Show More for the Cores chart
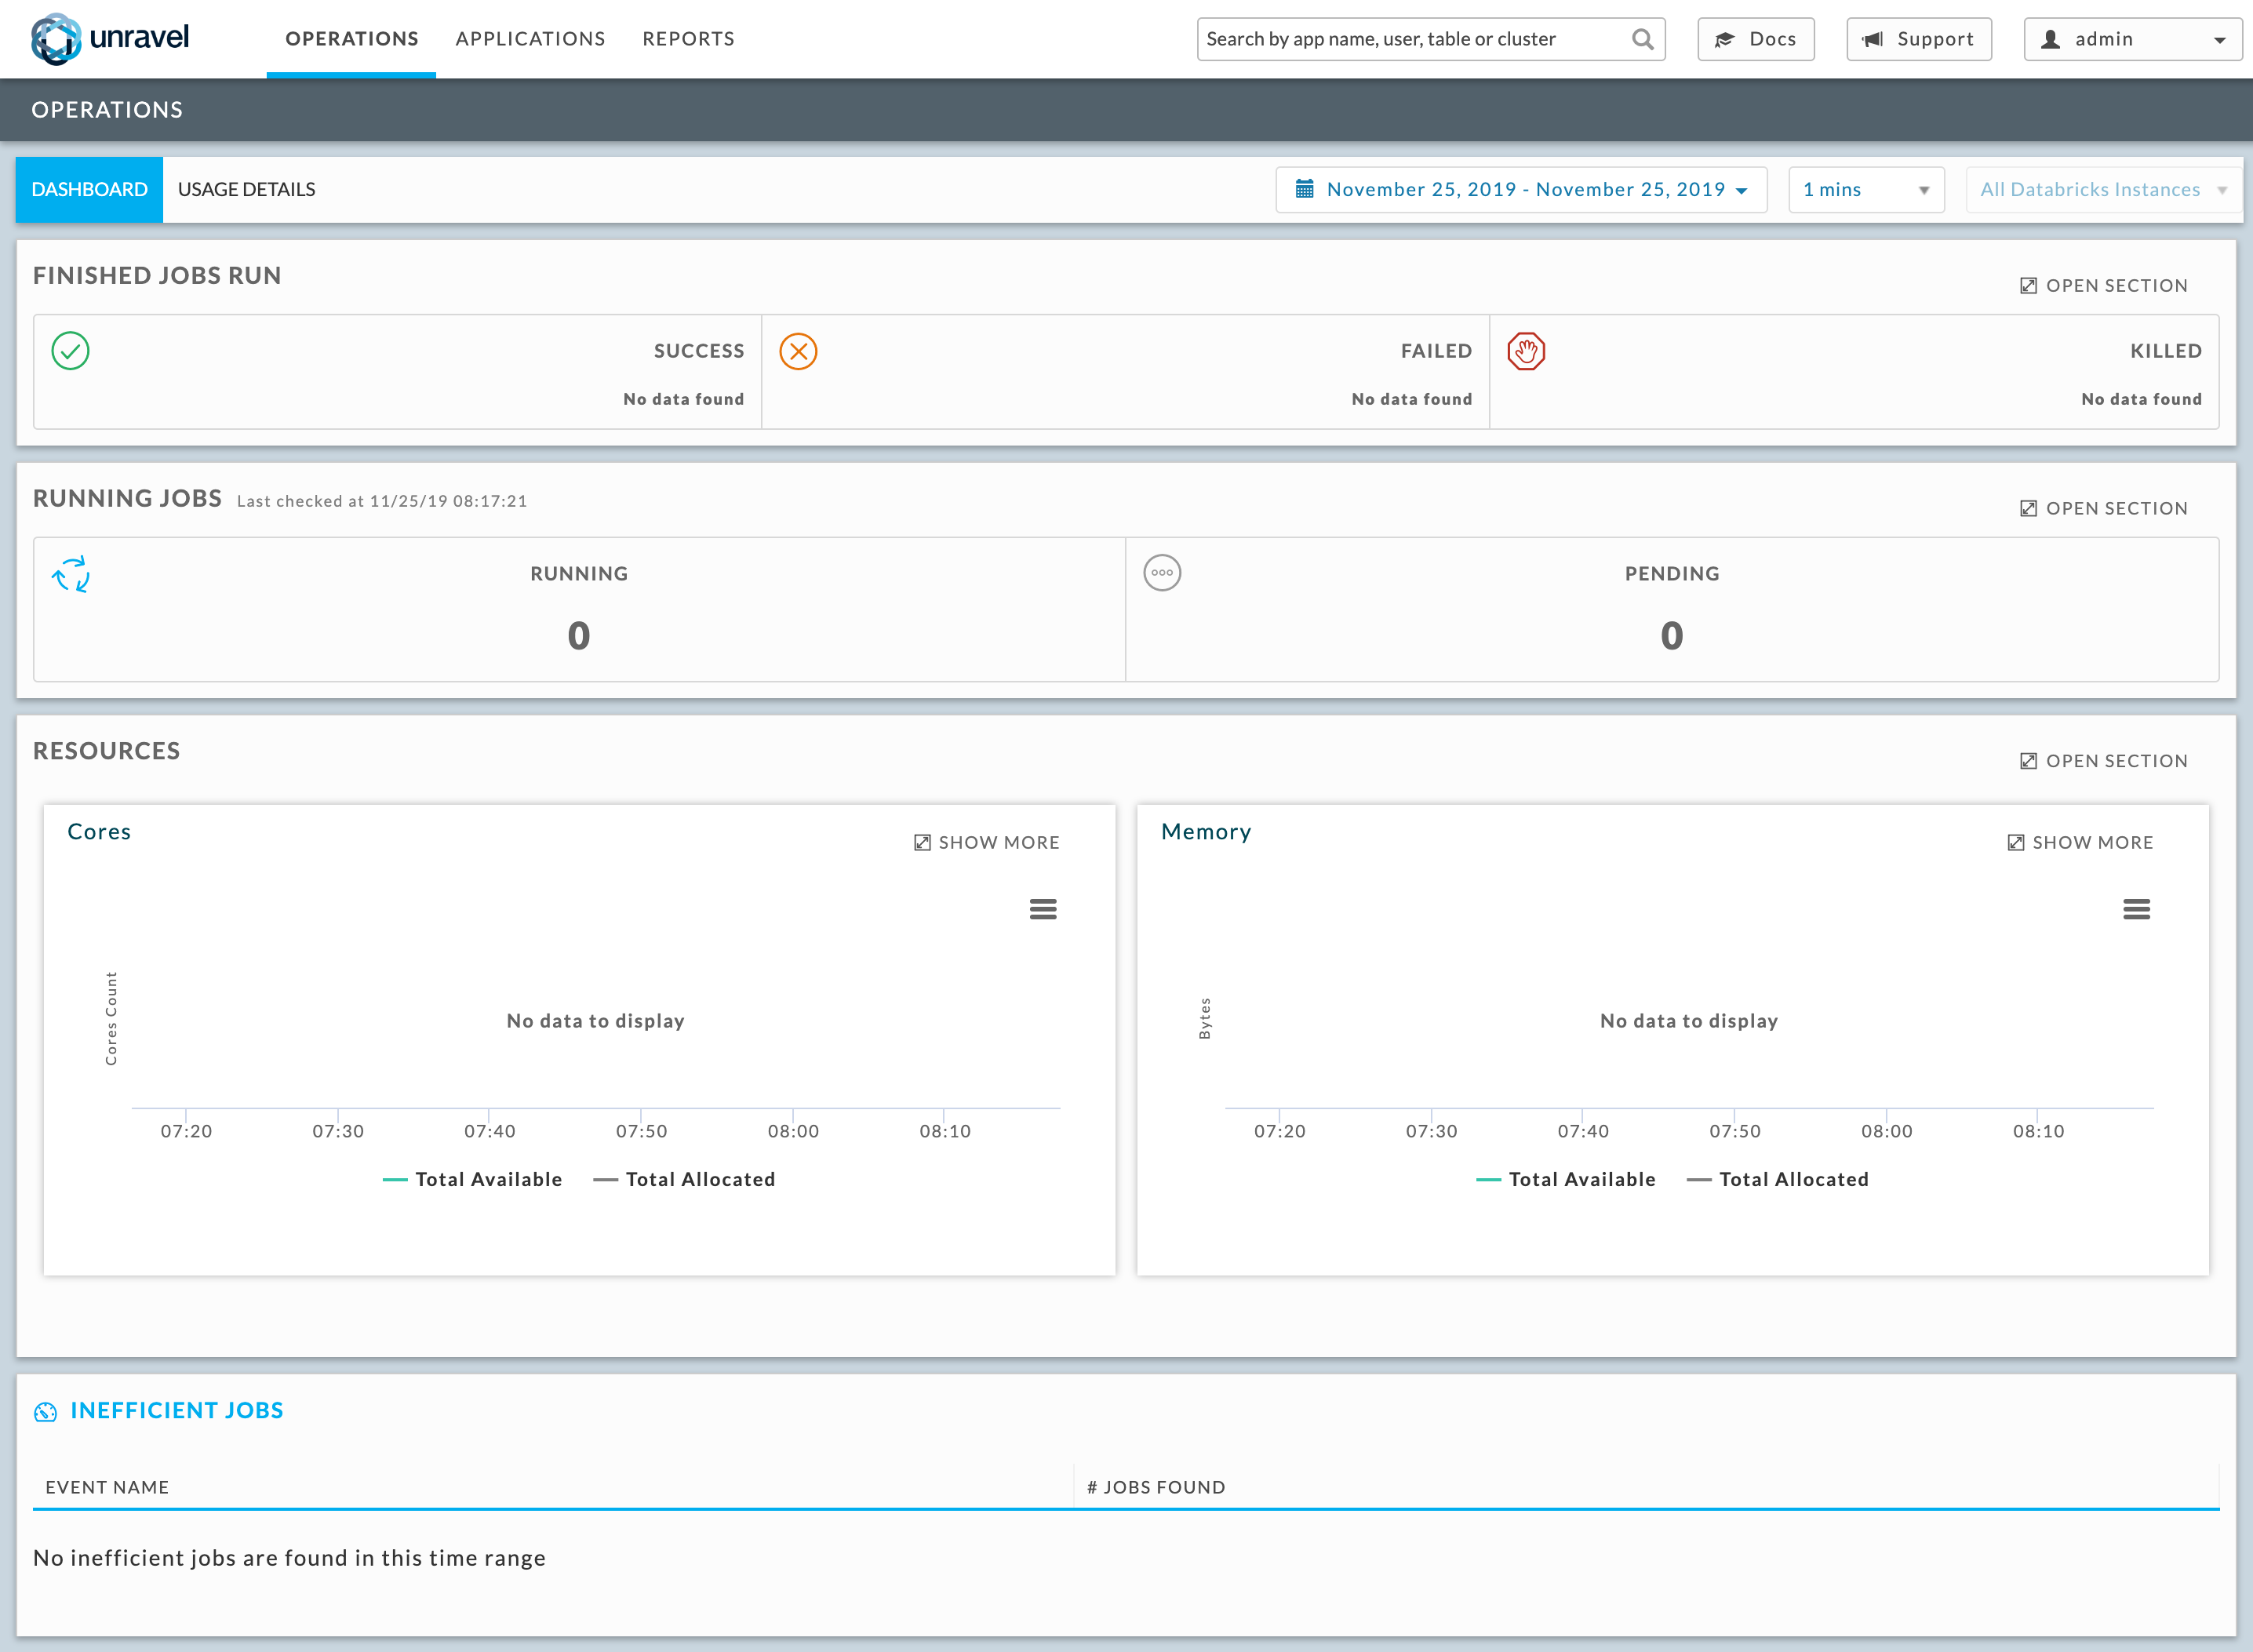Screen dimensions: 2253x1652 pyautogui.click(x=987, y=843)
